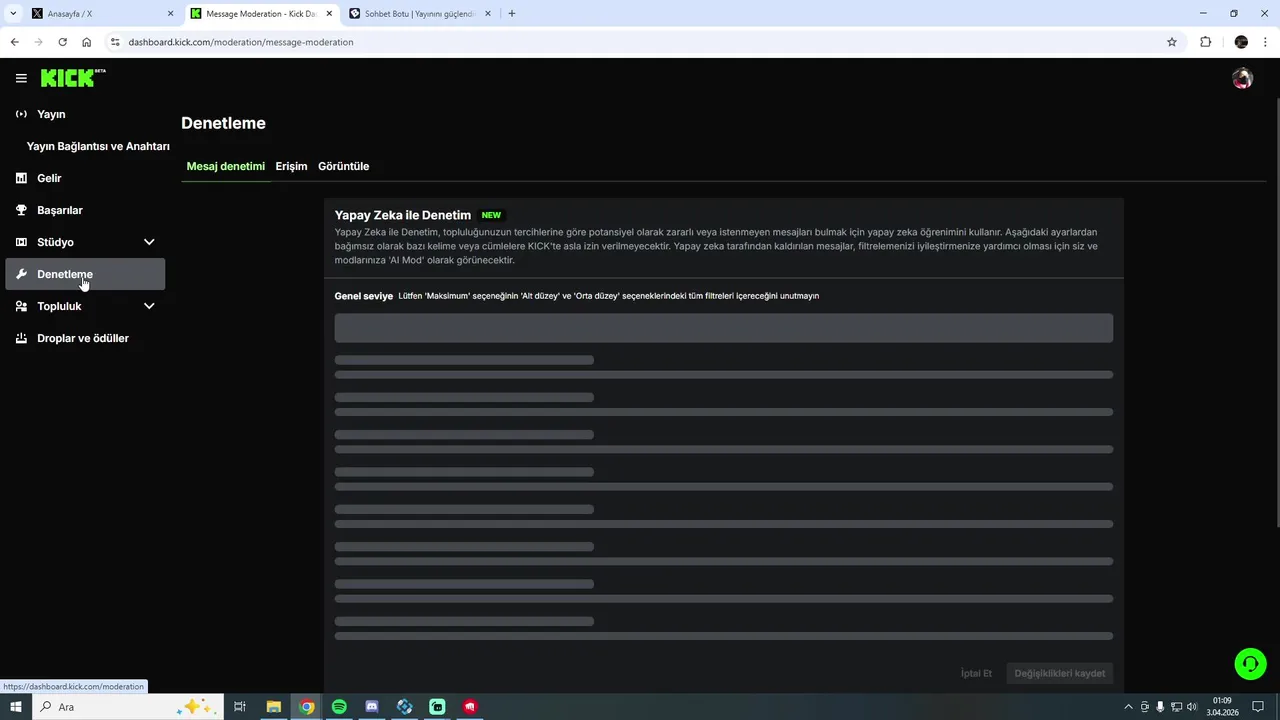Open the profile avatar menu
Viewport: 1280px width, 720px height.
[x=1242, y=79]
